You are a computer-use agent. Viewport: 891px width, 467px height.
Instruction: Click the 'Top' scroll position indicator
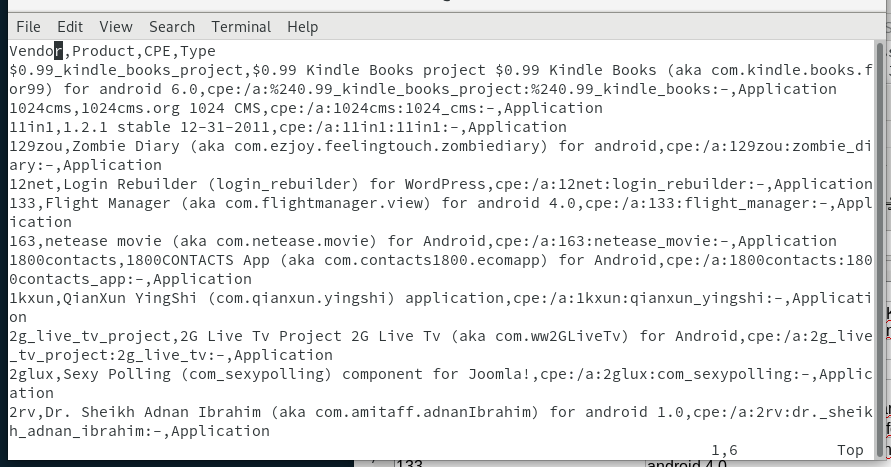(x=850, y=451)
